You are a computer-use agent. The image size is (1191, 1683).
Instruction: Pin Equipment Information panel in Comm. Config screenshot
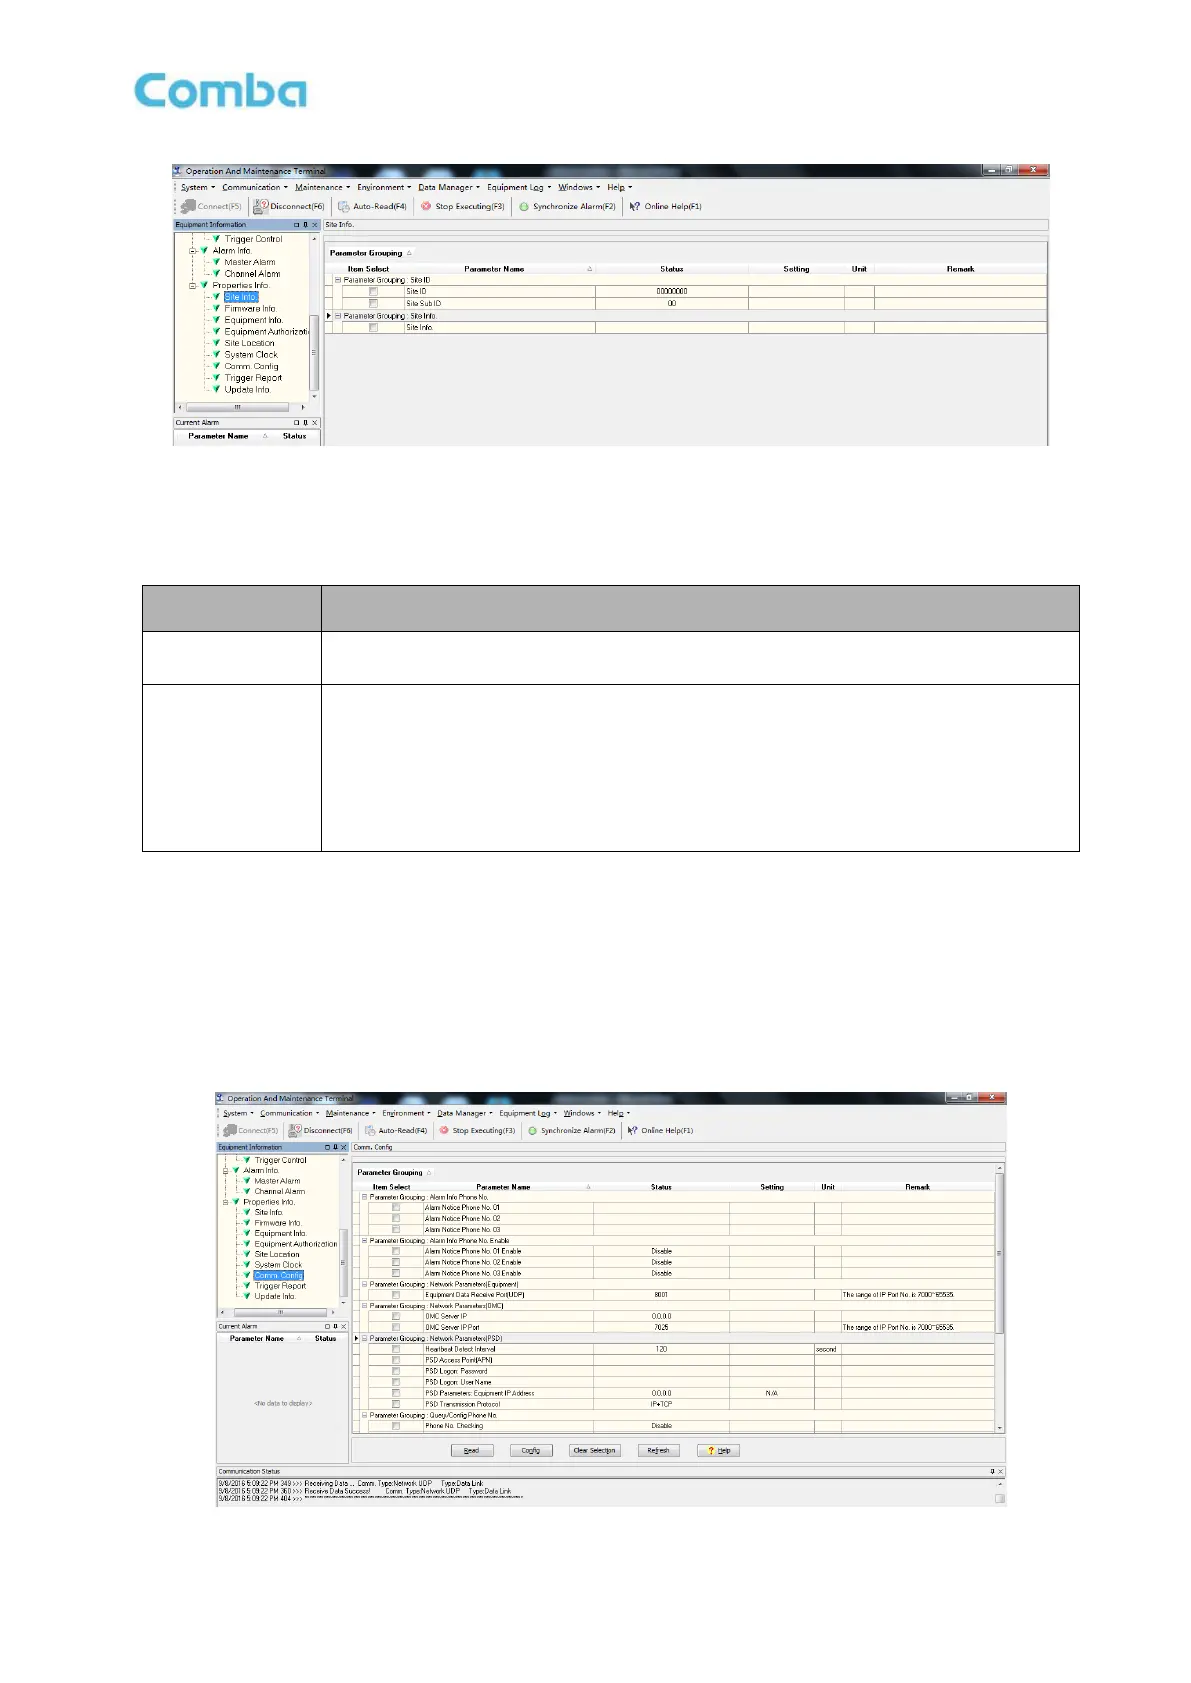(x=335, y=1147)
